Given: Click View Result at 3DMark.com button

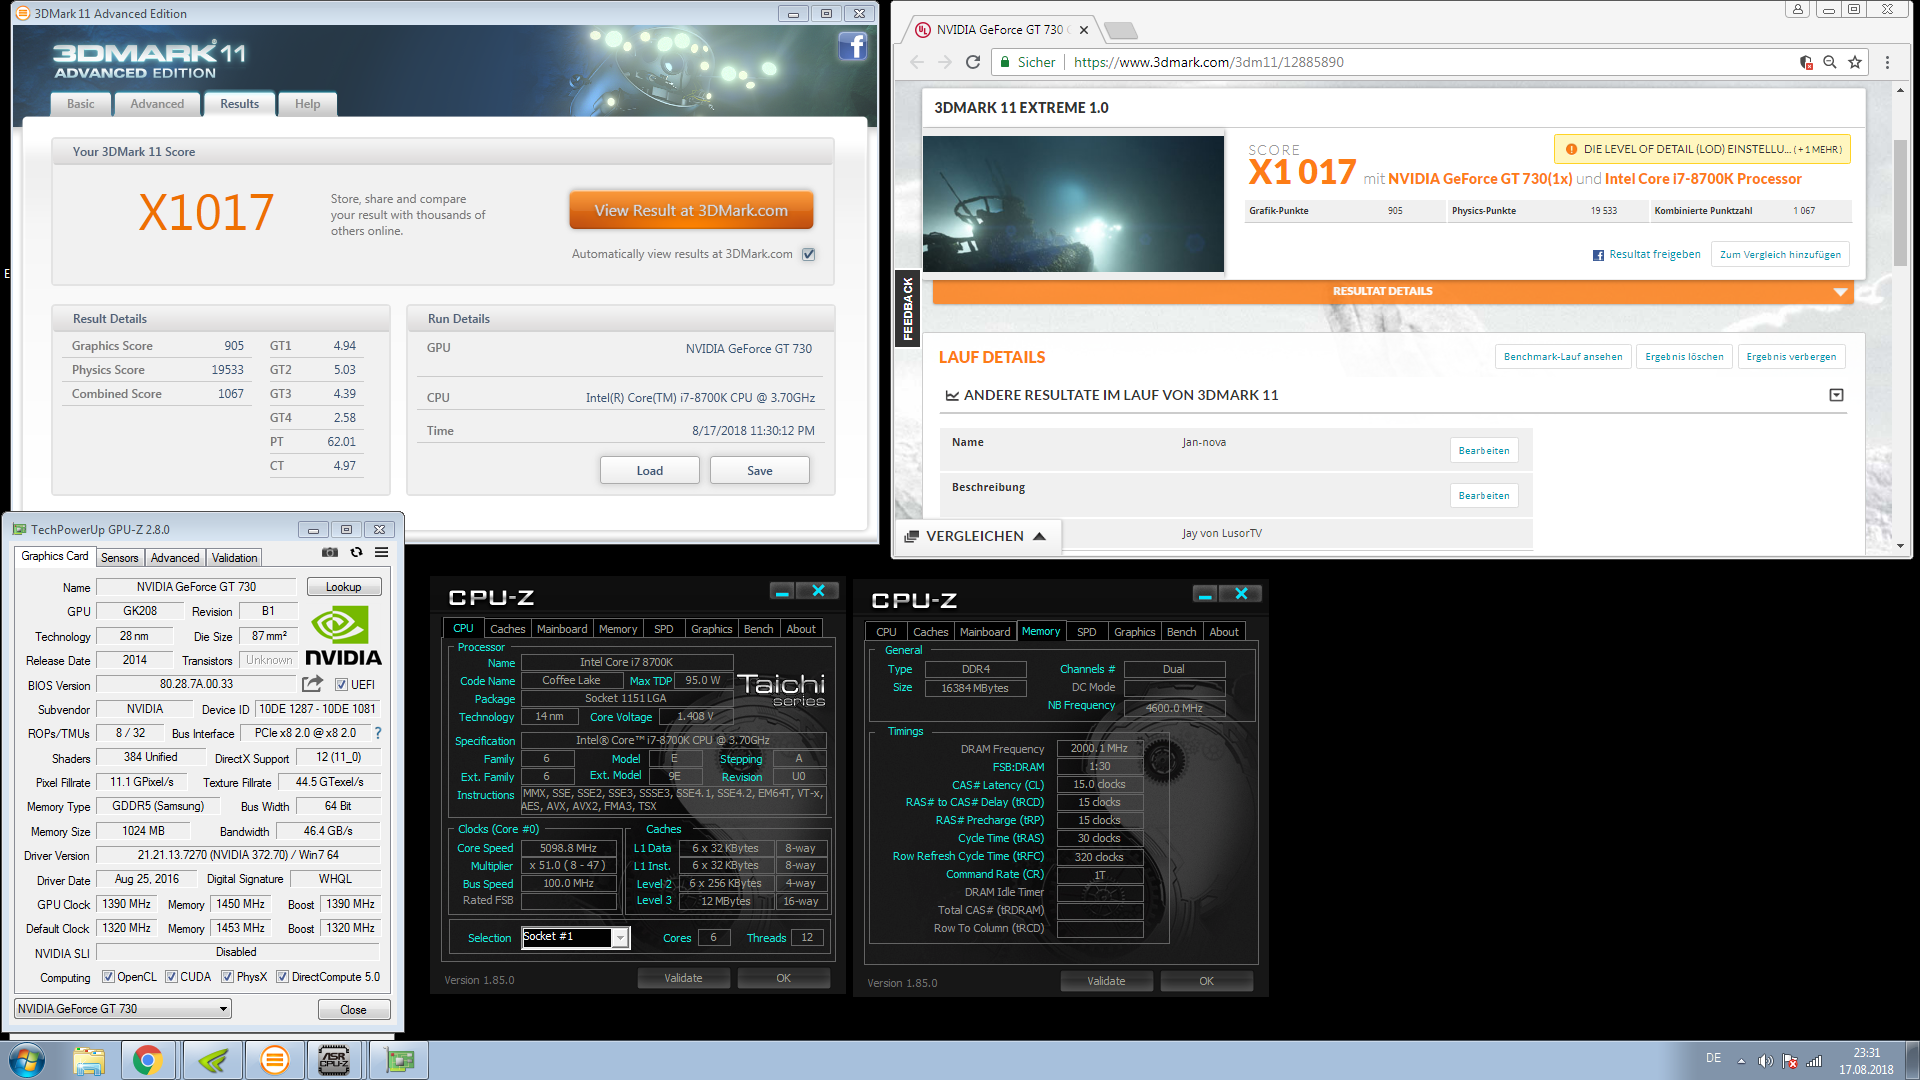Looking at the screenshot, I should (x=691, y=210).
